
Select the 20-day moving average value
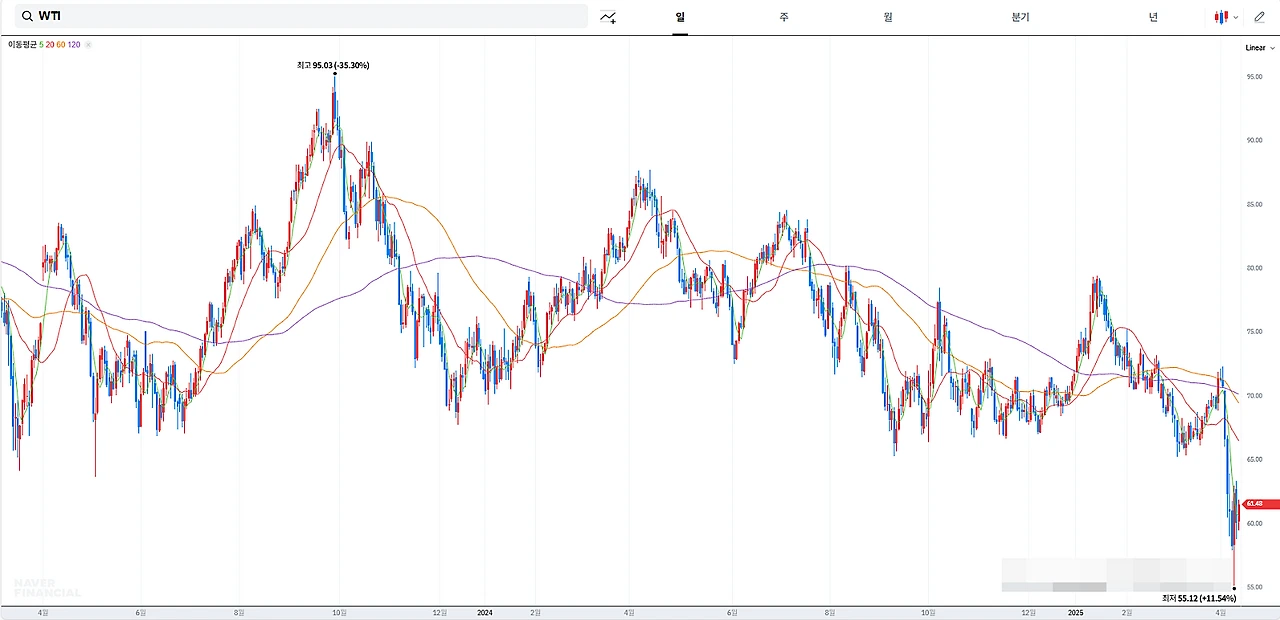point(50,45)
